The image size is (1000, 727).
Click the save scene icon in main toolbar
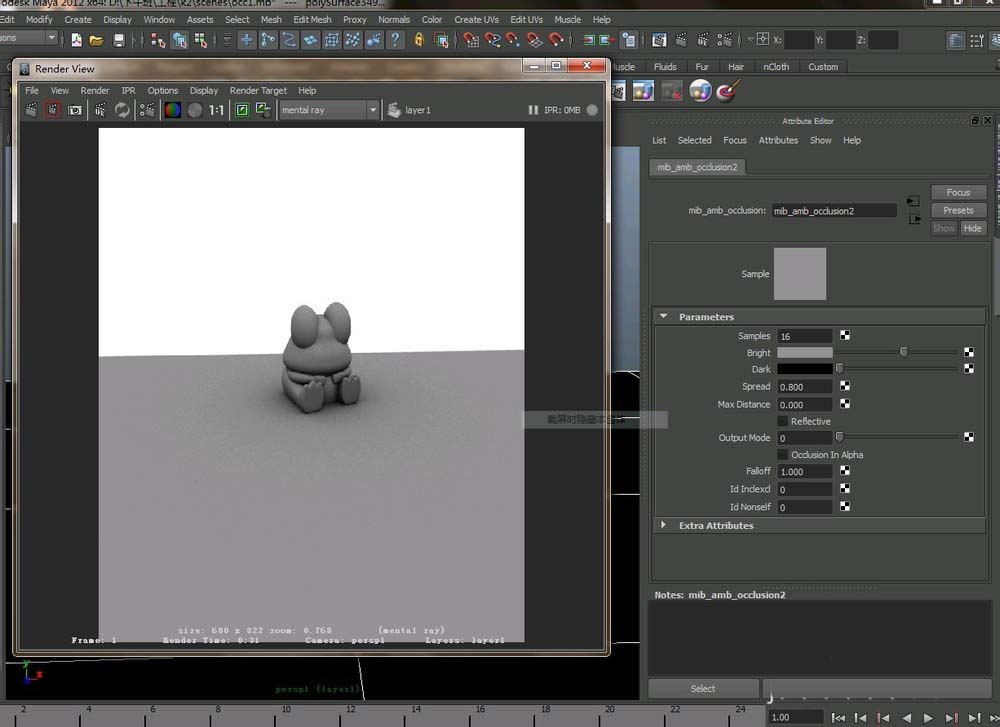pyautogui.click(x=119, y=40)
